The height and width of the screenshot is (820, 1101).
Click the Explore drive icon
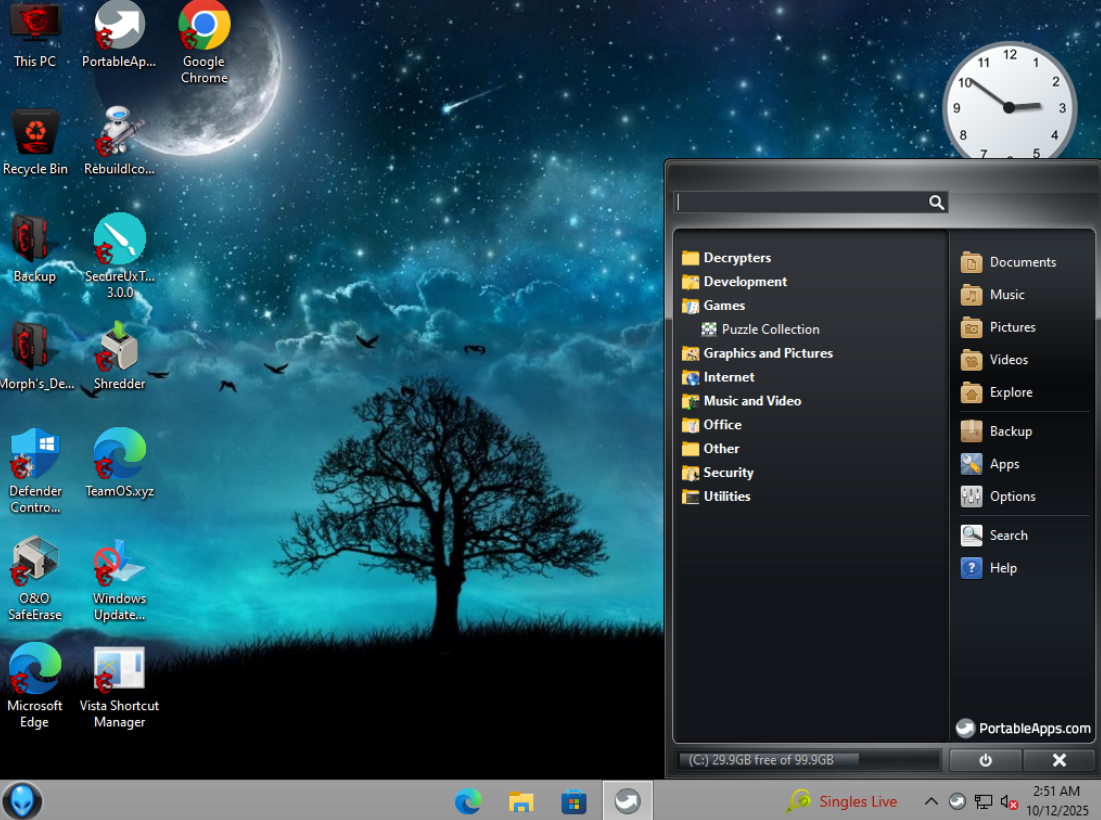pyautogui.click(x=971, y=393)
